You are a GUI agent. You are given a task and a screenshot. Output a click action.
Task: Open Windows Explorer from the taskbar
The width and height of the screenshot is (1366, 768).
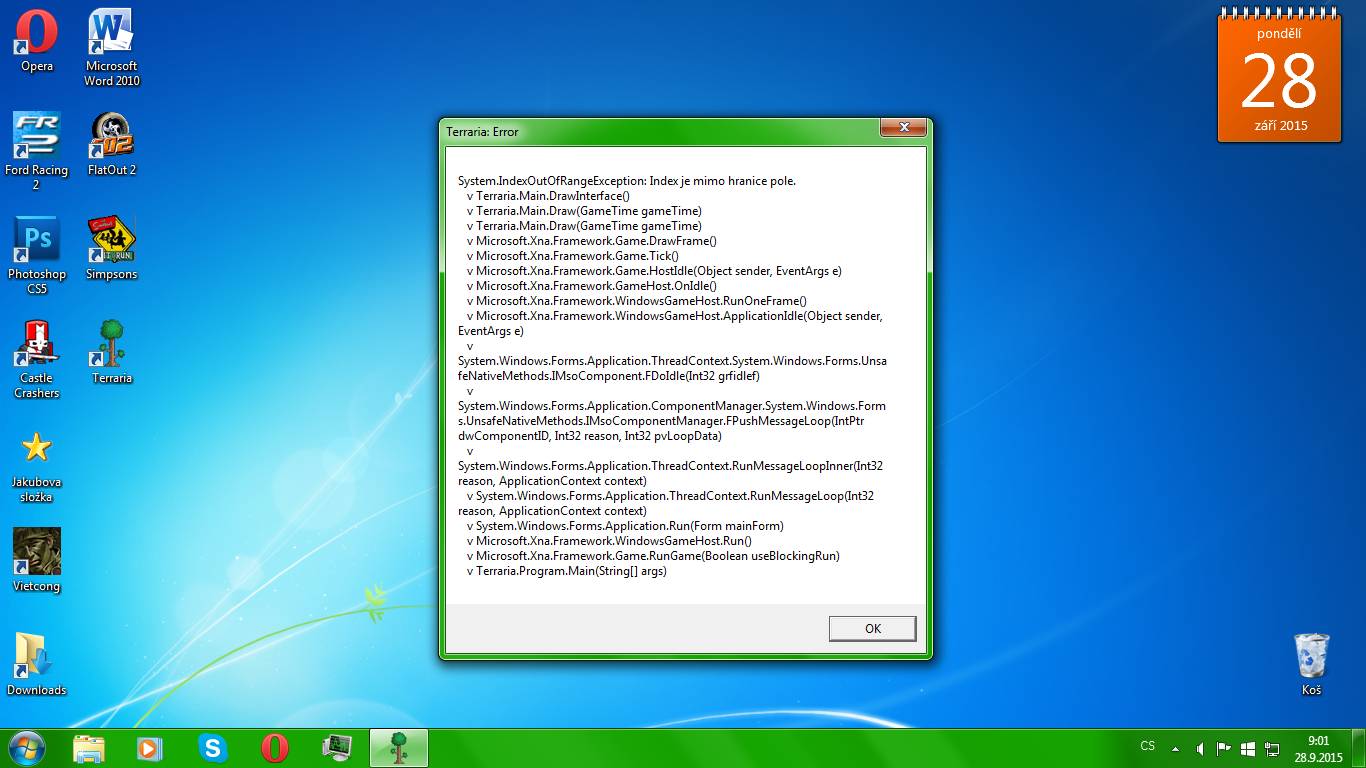[89, 748]
